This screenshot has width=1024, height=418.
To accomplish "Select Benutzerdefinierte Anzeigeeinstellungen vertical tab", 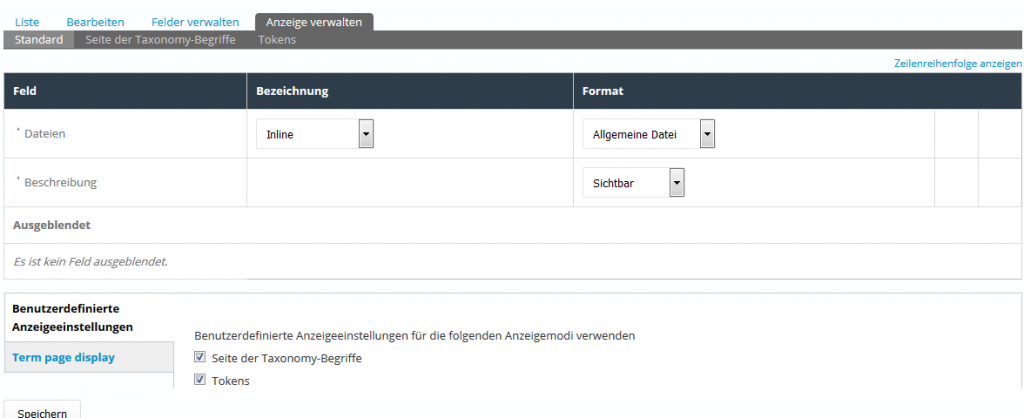I will [x=73, y=318].
